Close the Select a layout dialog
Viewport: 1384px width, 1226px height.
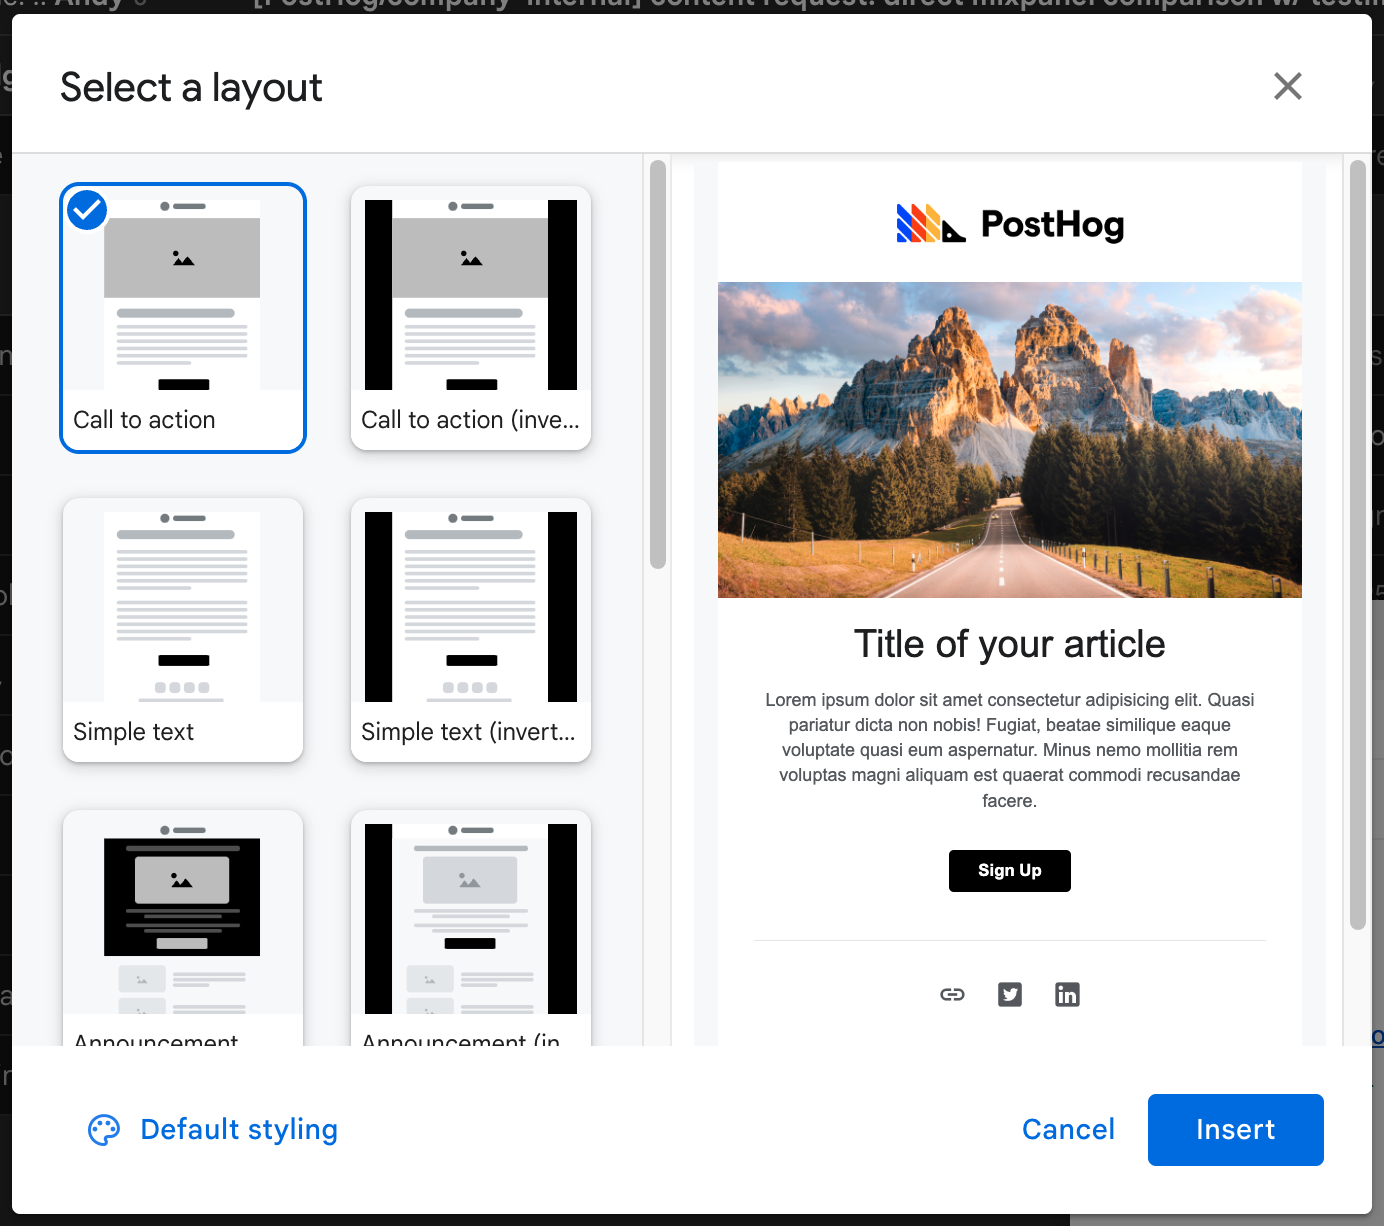[x=1288, y=87]
